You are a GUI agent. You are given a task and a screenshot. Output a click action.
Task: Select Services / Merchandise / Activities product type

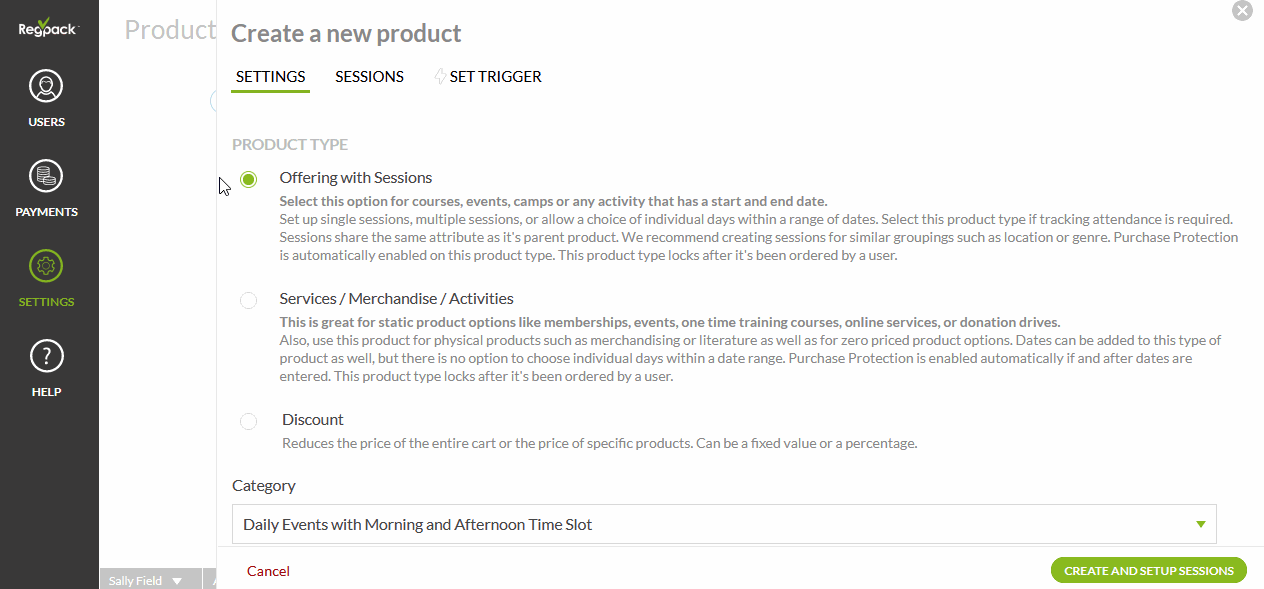point(249,300)
